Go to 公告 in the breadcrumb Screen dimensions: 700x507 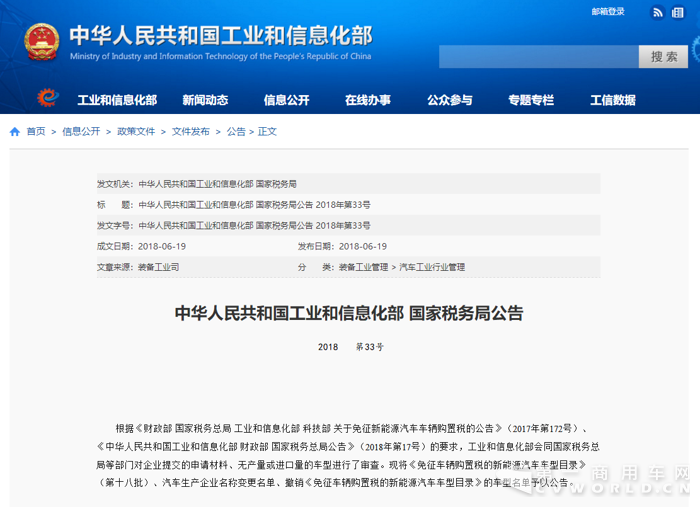(236, 132)
